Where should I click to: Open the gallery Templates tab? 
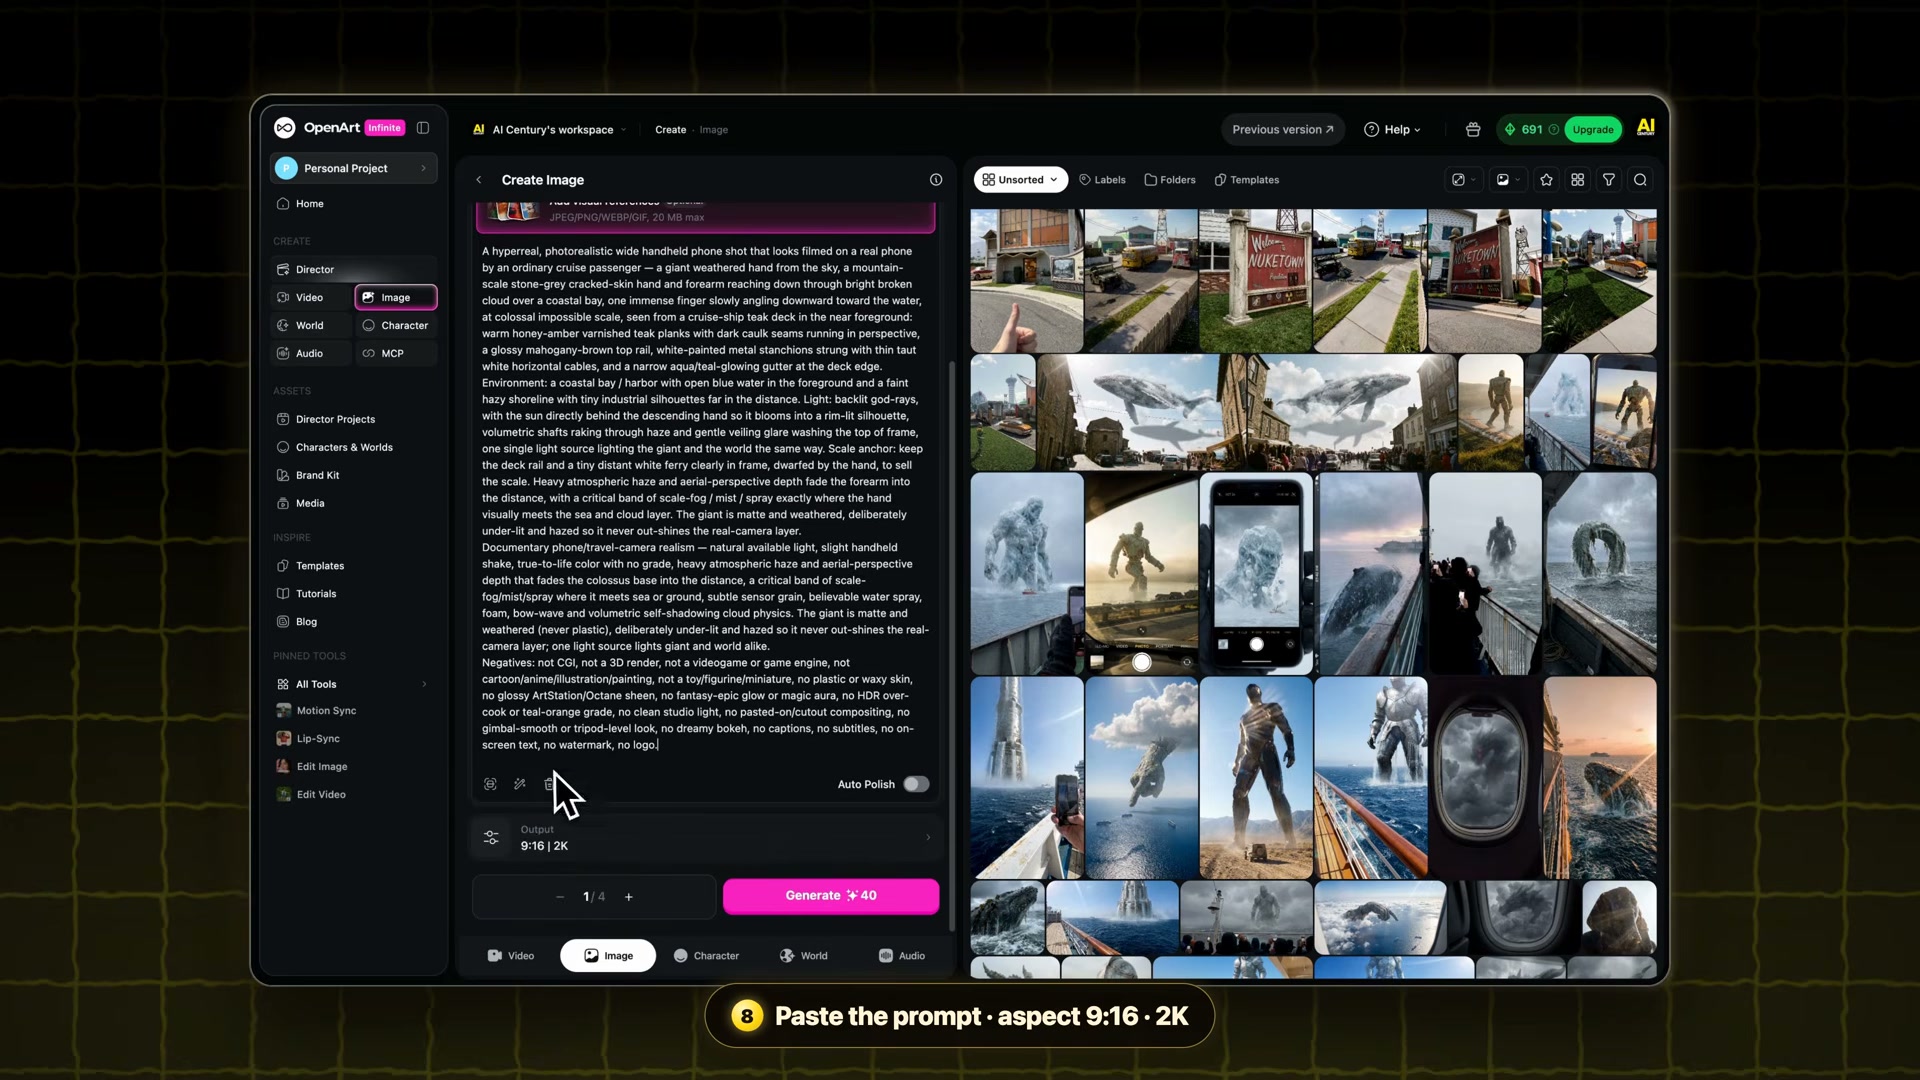tap(1247, 180)
